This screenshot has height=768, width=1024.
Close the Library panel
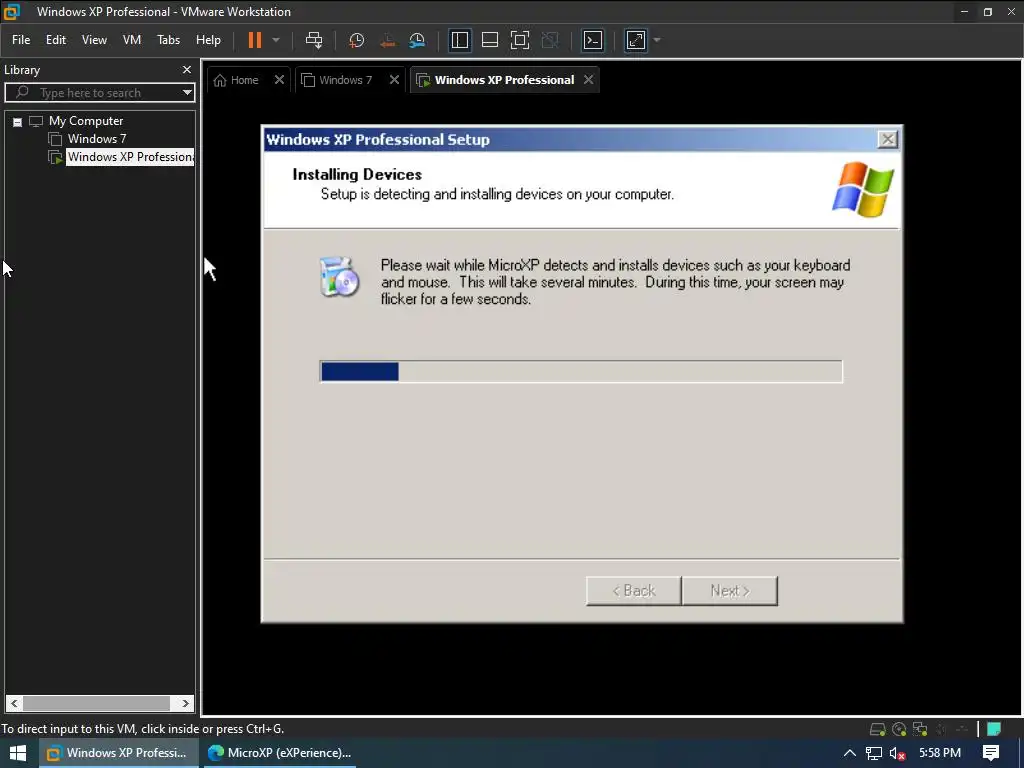(x=187, y=69)
